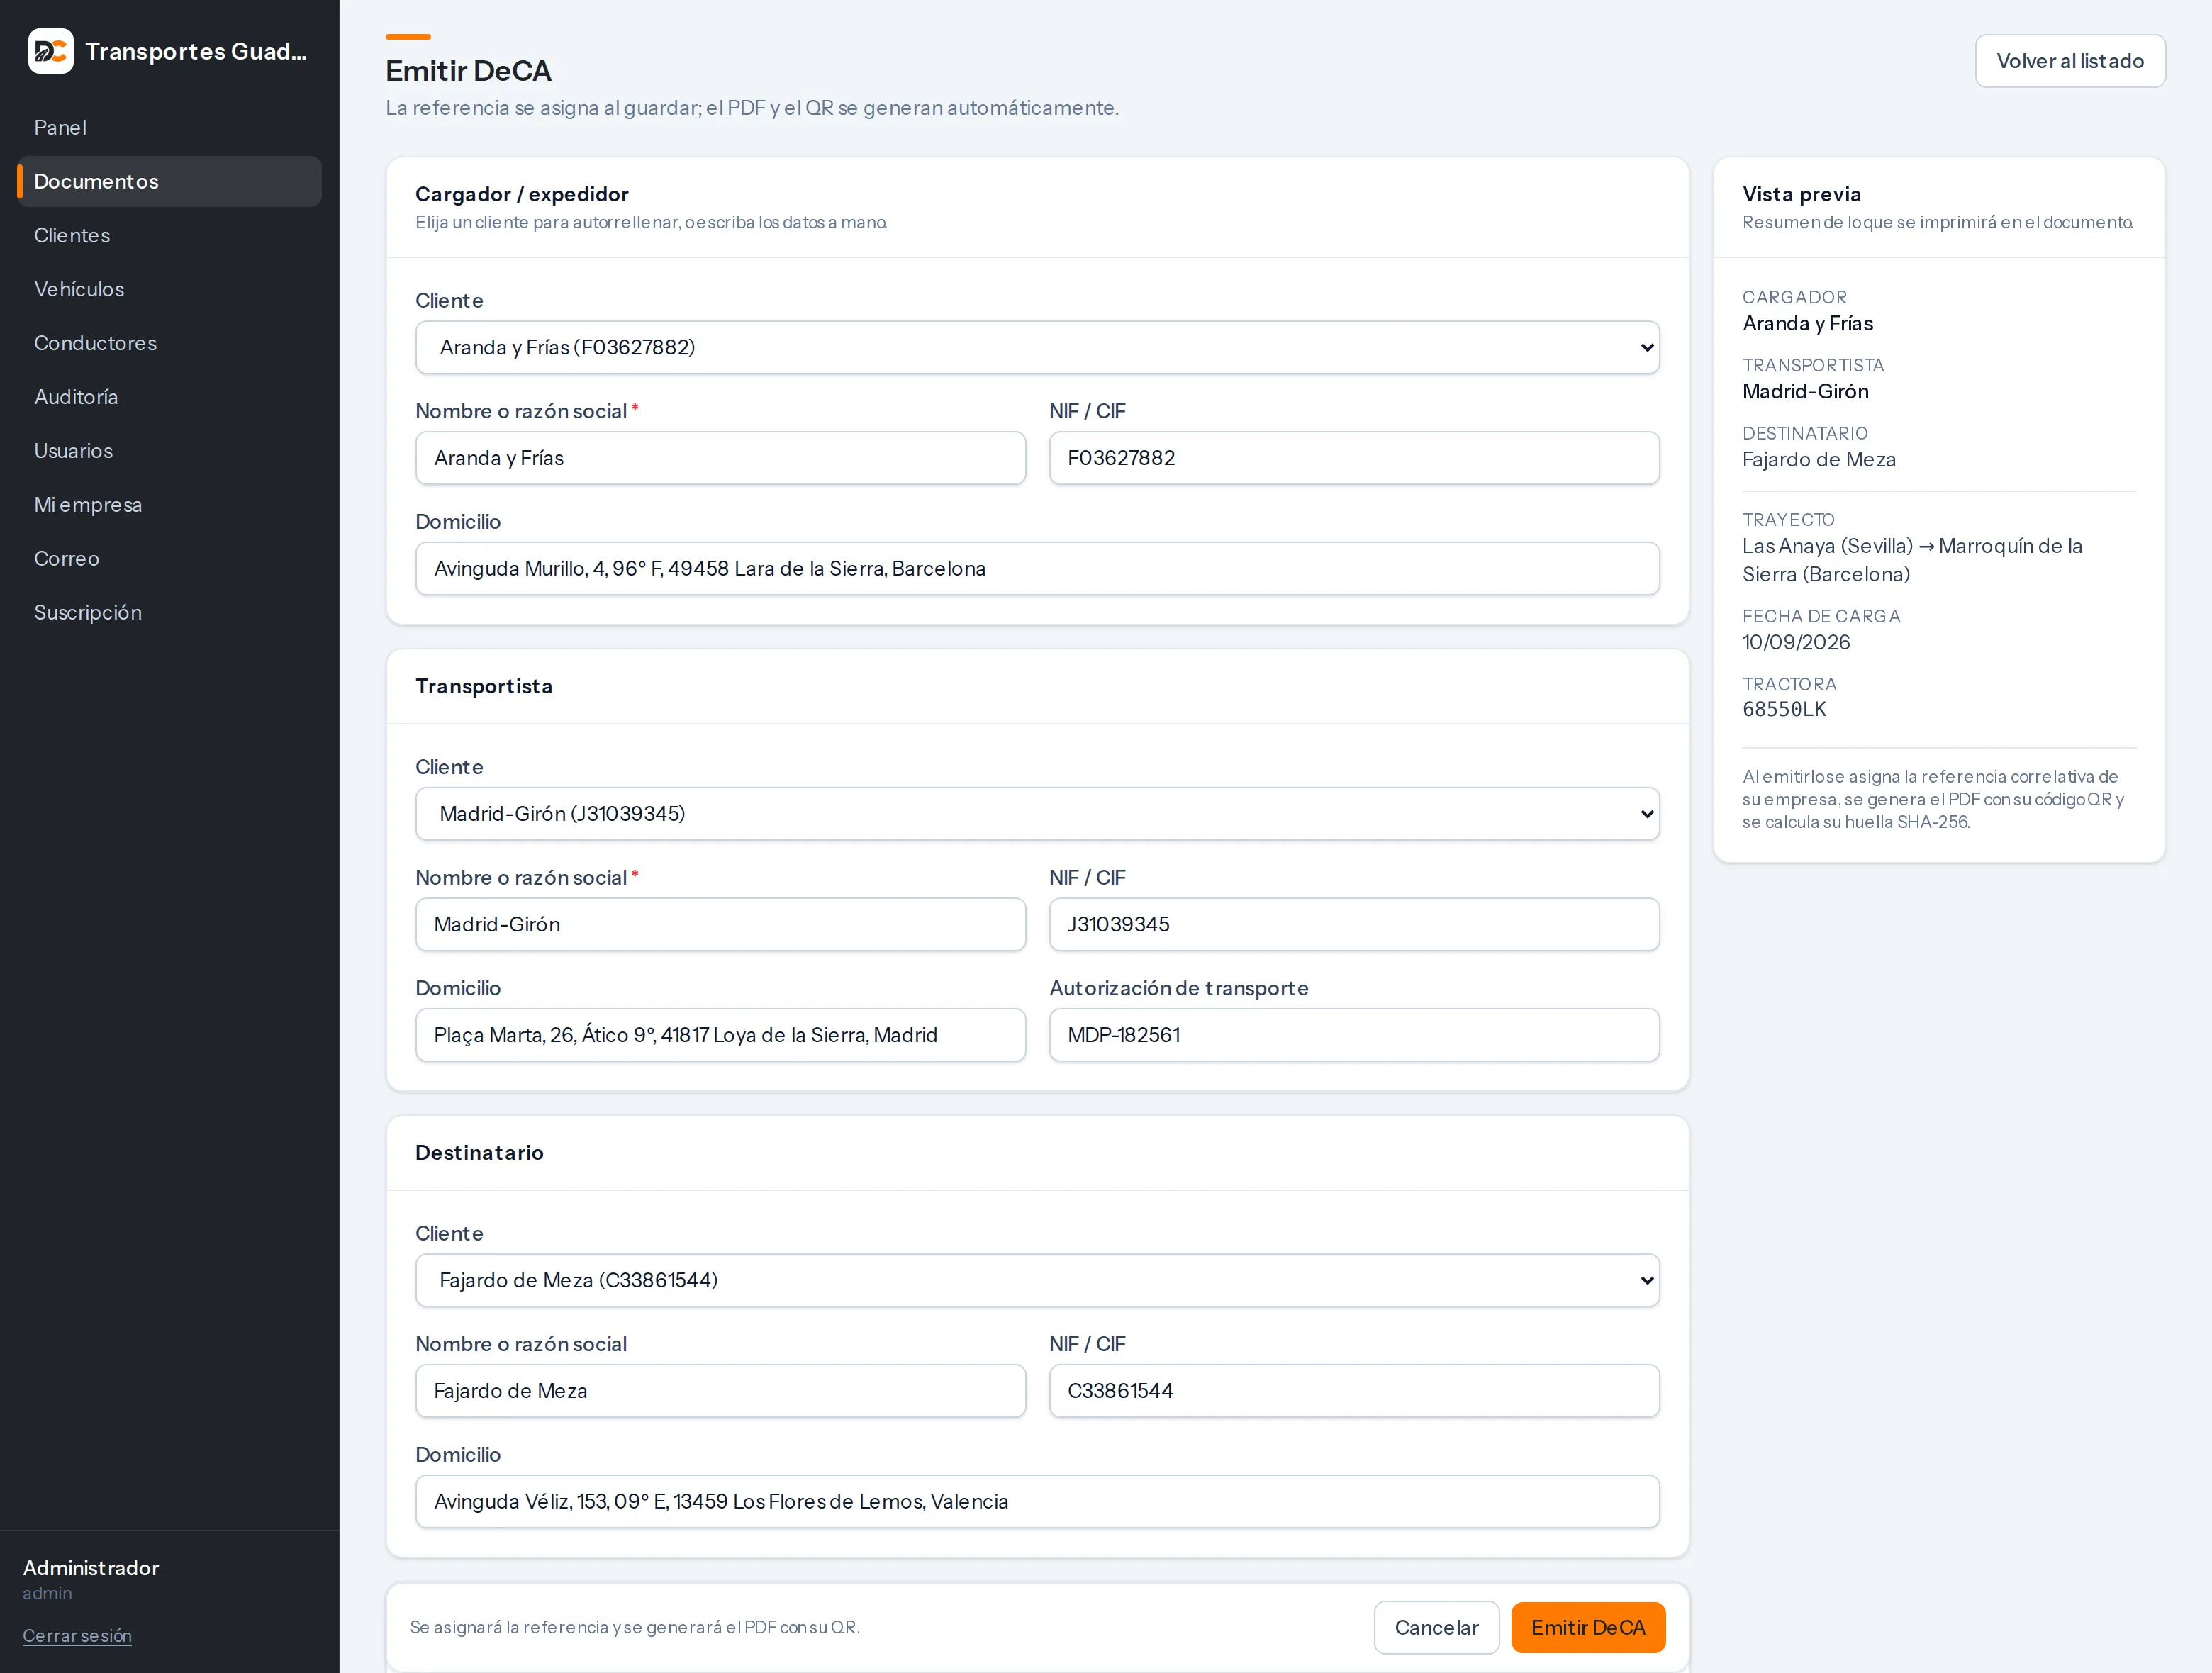Select preview destinatario Fajardo de Meza
Screen dimensions: 2212x1673
(x=1819, y=459)
